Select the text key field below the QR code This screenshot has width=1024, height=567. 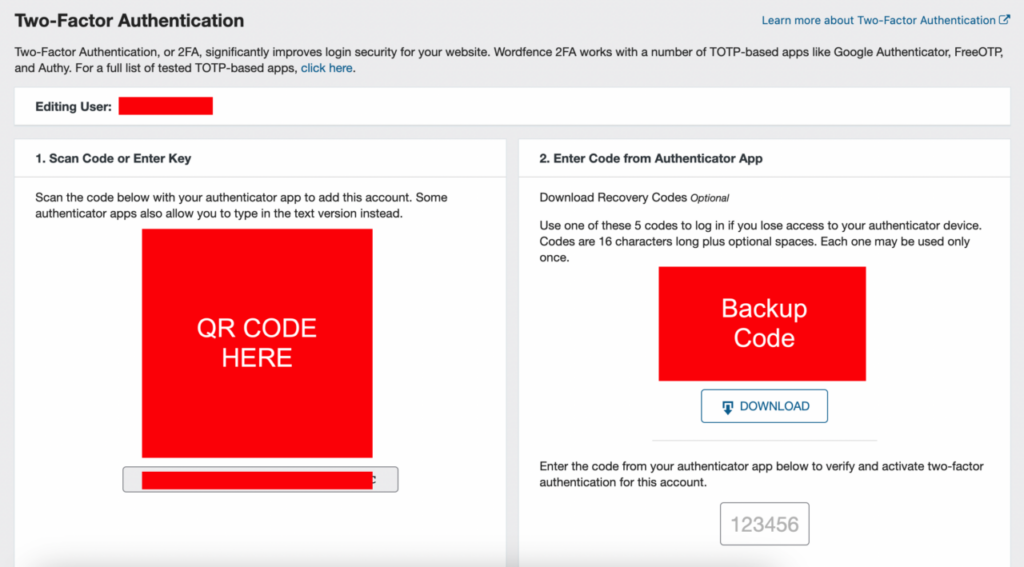coord(260,480)
